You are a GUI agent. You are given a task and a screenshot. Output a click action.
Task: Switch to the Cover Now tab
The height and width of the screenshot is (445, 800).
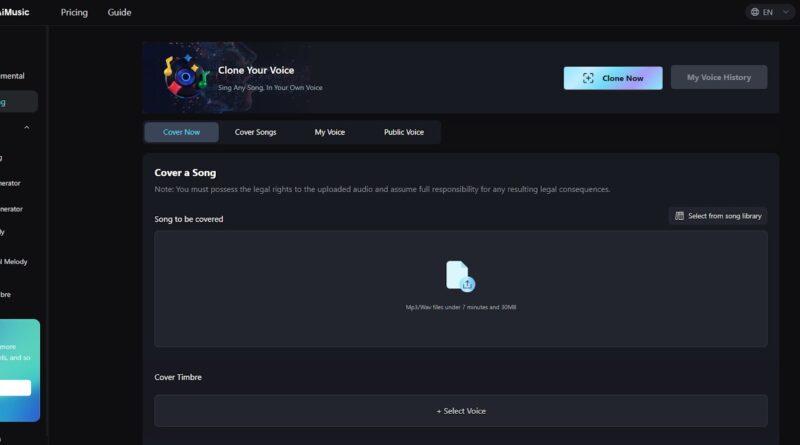pyautogui.click(x=182, y=132)
